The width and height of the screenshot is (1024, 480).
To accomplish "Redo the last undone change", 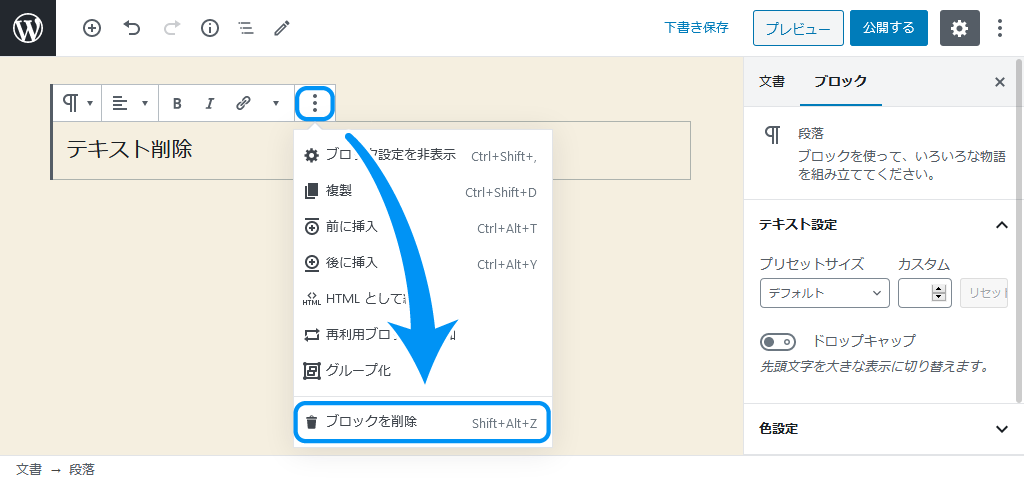I will tap(171, 28).
